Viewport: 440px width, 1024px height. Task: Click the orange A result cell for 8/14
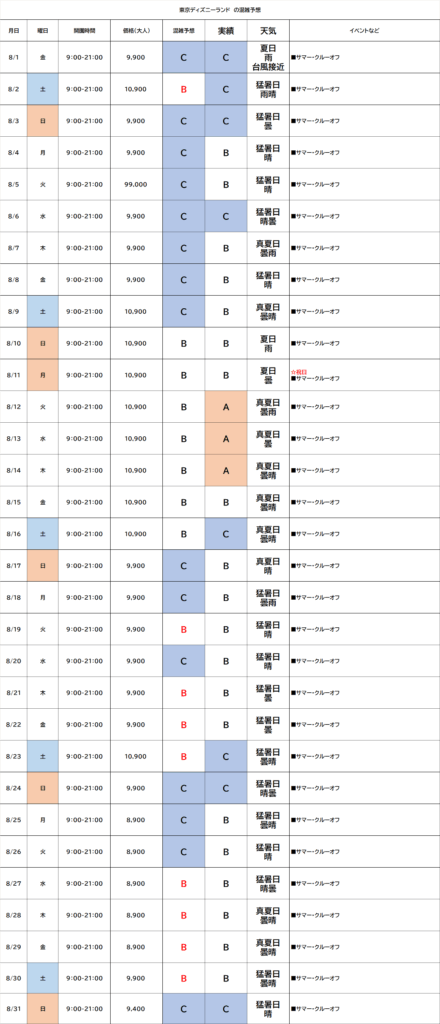[x=226, y=470]
